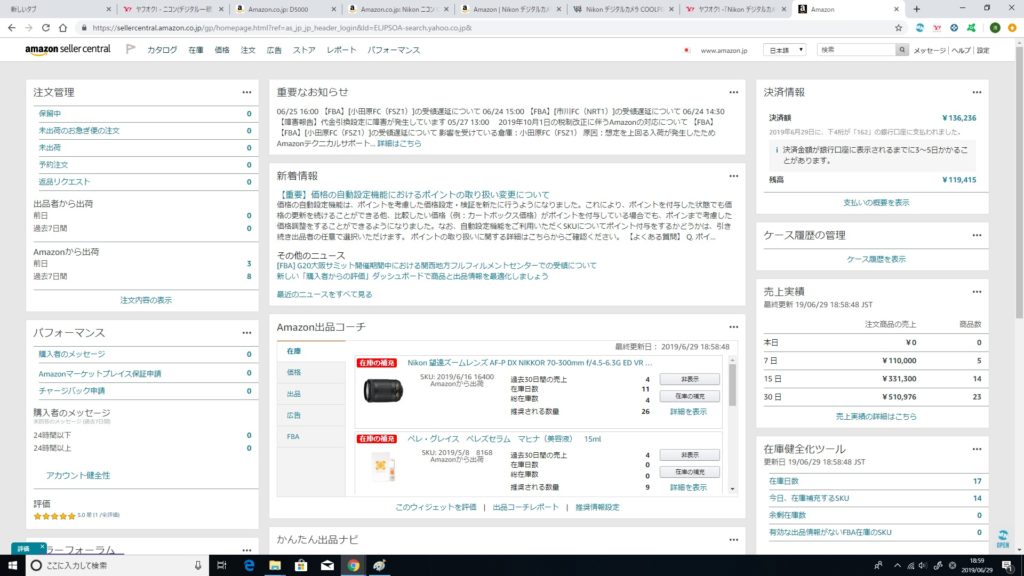Open ケース履歴の管理 widget options menu

977,236
